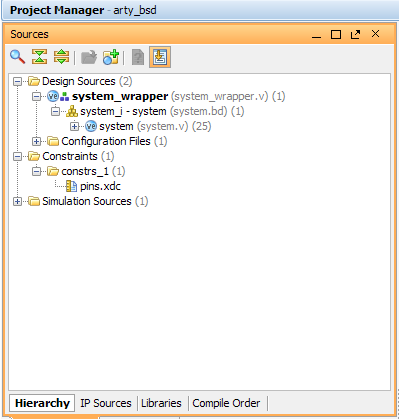Click the Collapse All icon
Screen dimensions: 399x419
pyautogui.click(x=39, y=57)
